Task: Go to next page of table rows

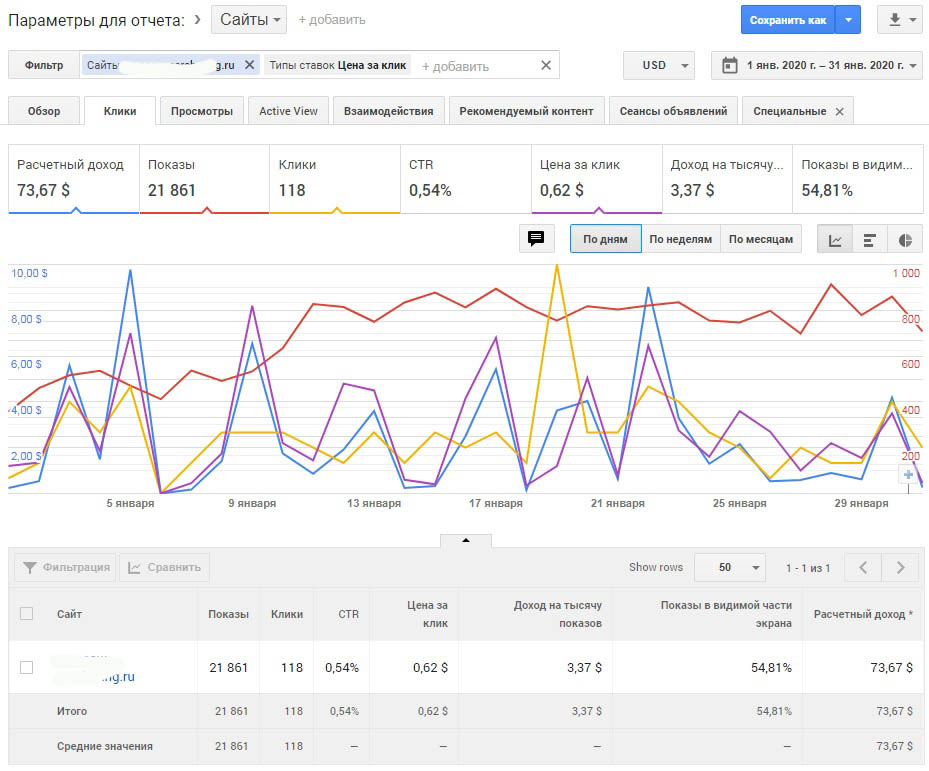Action: (901, 567)
